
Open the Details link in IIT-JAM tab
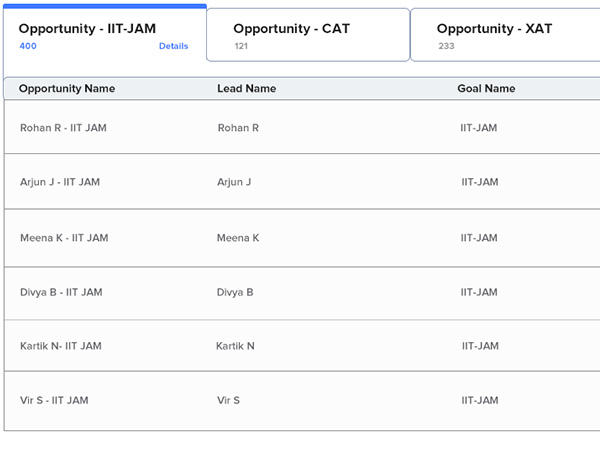173,46
